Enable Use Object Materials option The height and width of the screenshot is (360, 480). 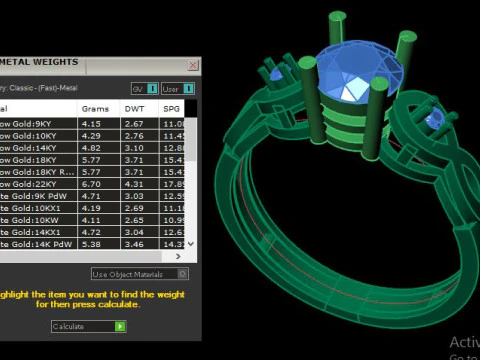[x=182, y=274]
